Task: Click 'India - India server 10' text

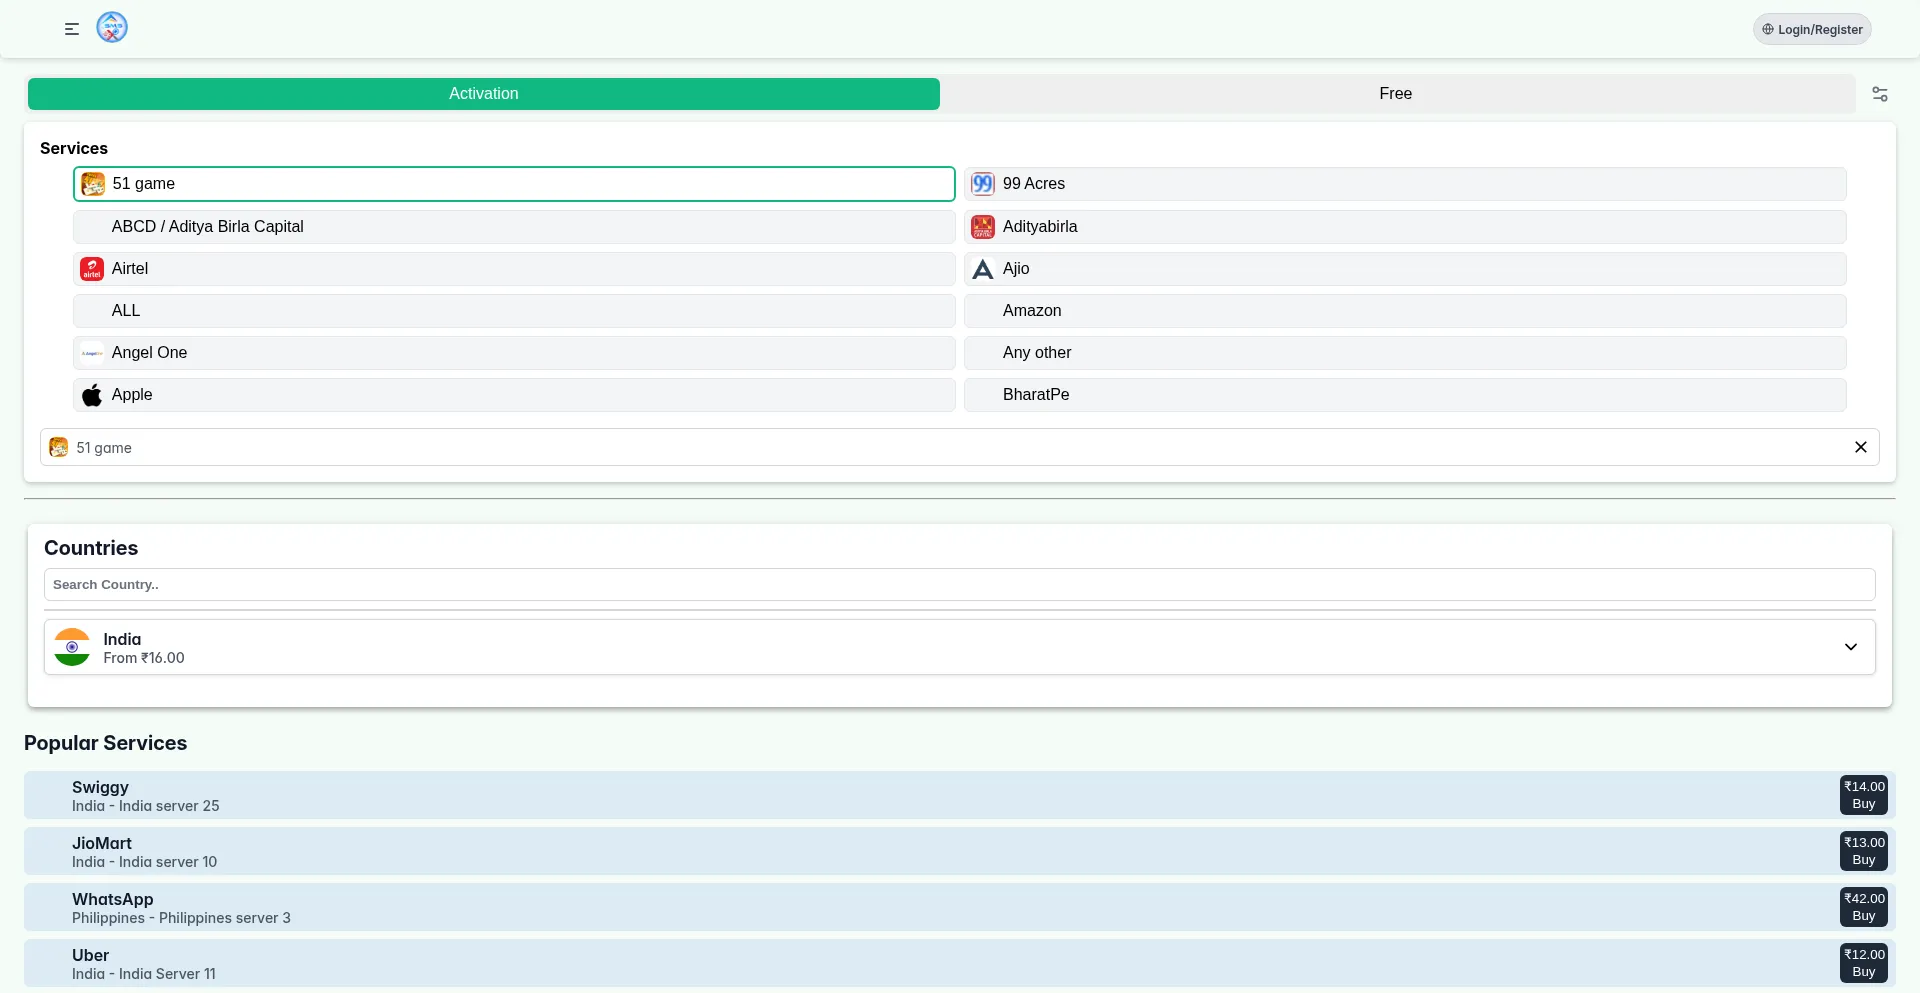Action: click(144, 862)
